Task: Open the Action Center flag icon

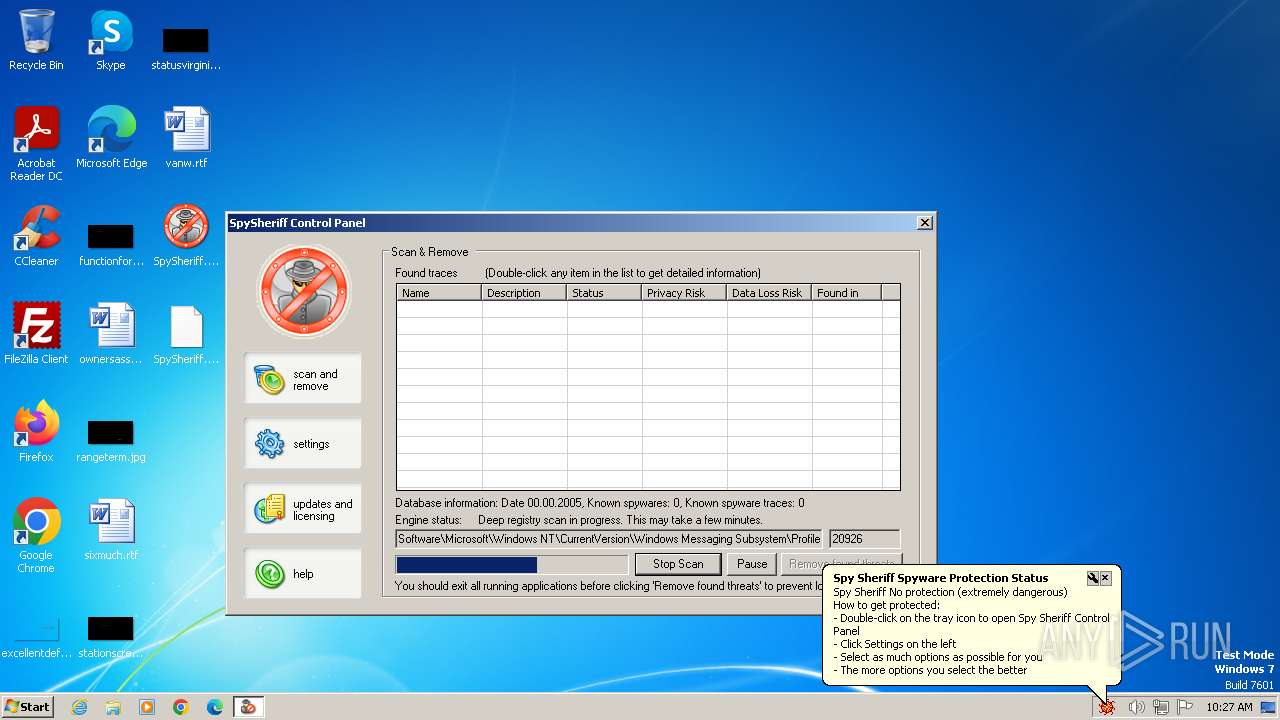Action: coord(1185,707)
